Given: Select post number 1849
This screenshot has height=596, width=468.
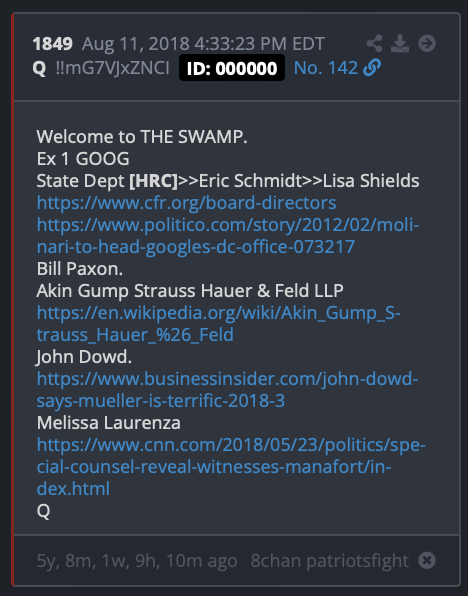Looking at the screenshot, I should (52, 44).
